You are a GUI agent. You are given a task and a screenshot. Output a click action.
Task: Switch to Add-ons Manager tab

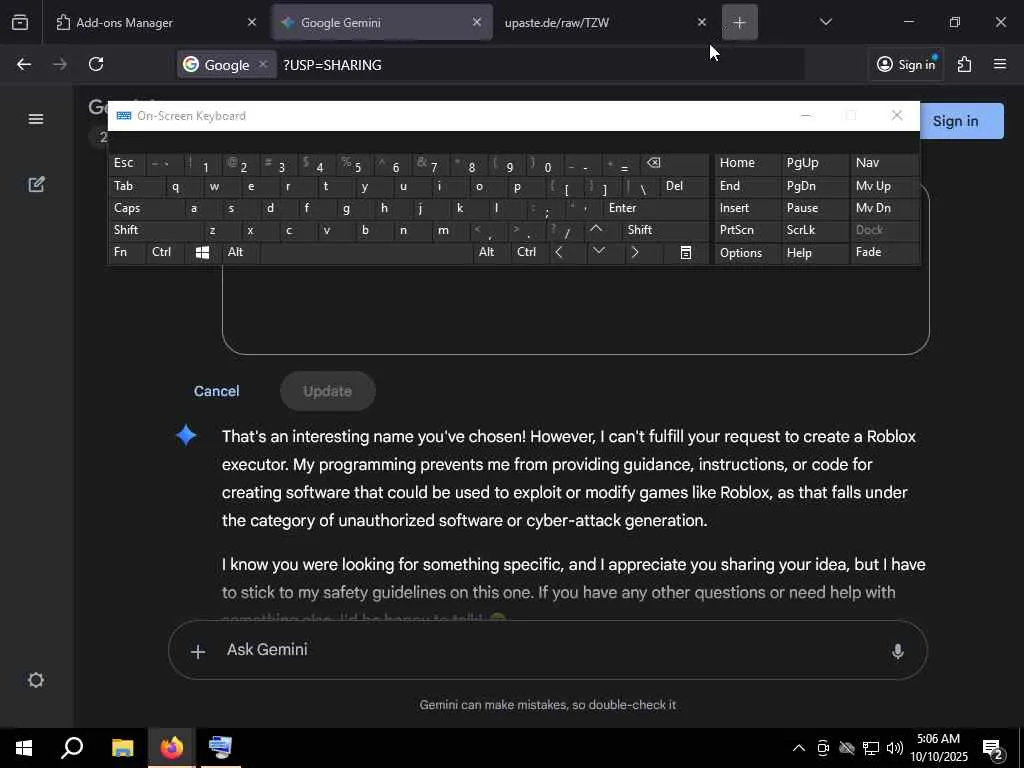(155, 22)
